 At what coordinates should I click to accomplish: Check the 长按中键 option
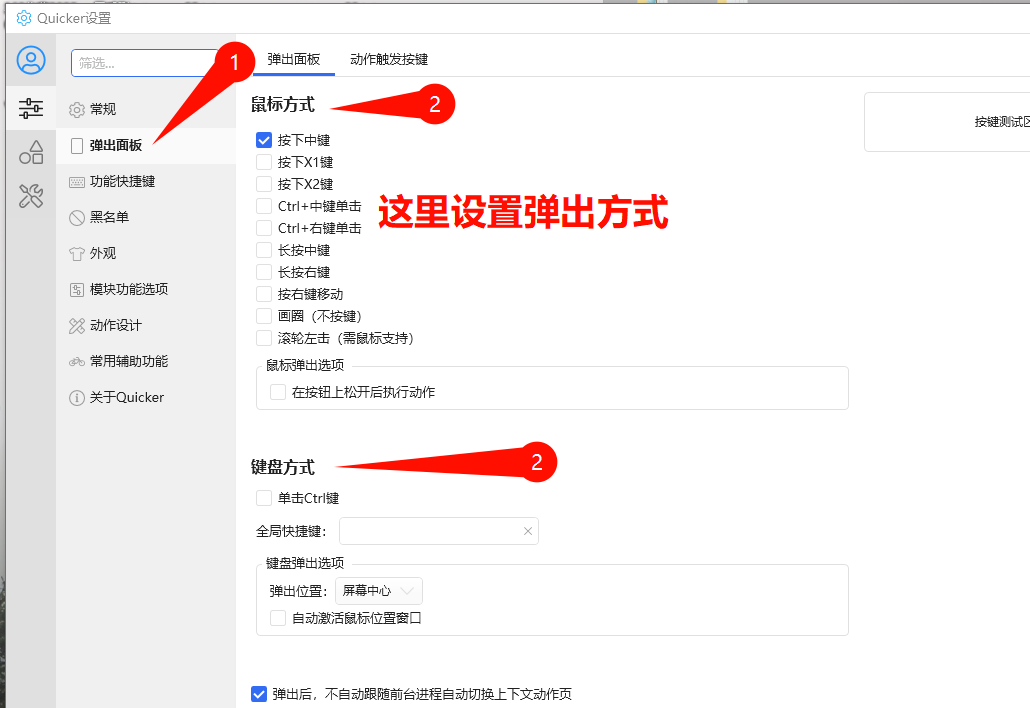(x=264, y=250)
